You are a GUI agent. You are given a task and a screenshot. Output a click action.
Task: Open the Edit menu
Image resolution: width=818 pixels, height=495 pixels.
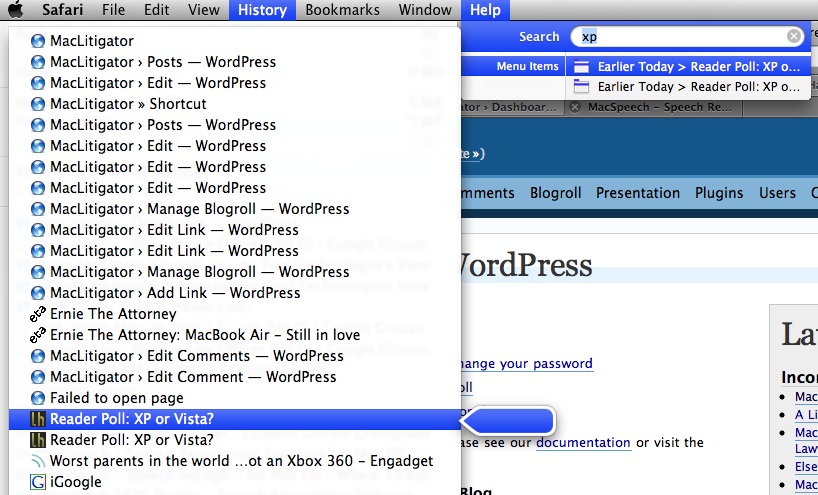(157, 9)
